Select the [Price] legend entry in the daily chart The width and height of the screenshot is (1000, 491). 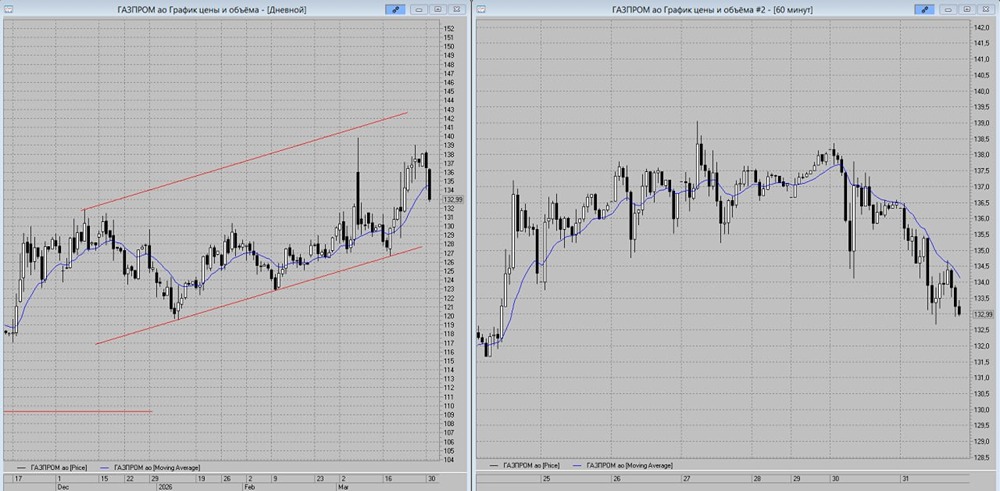pos(50,467)
